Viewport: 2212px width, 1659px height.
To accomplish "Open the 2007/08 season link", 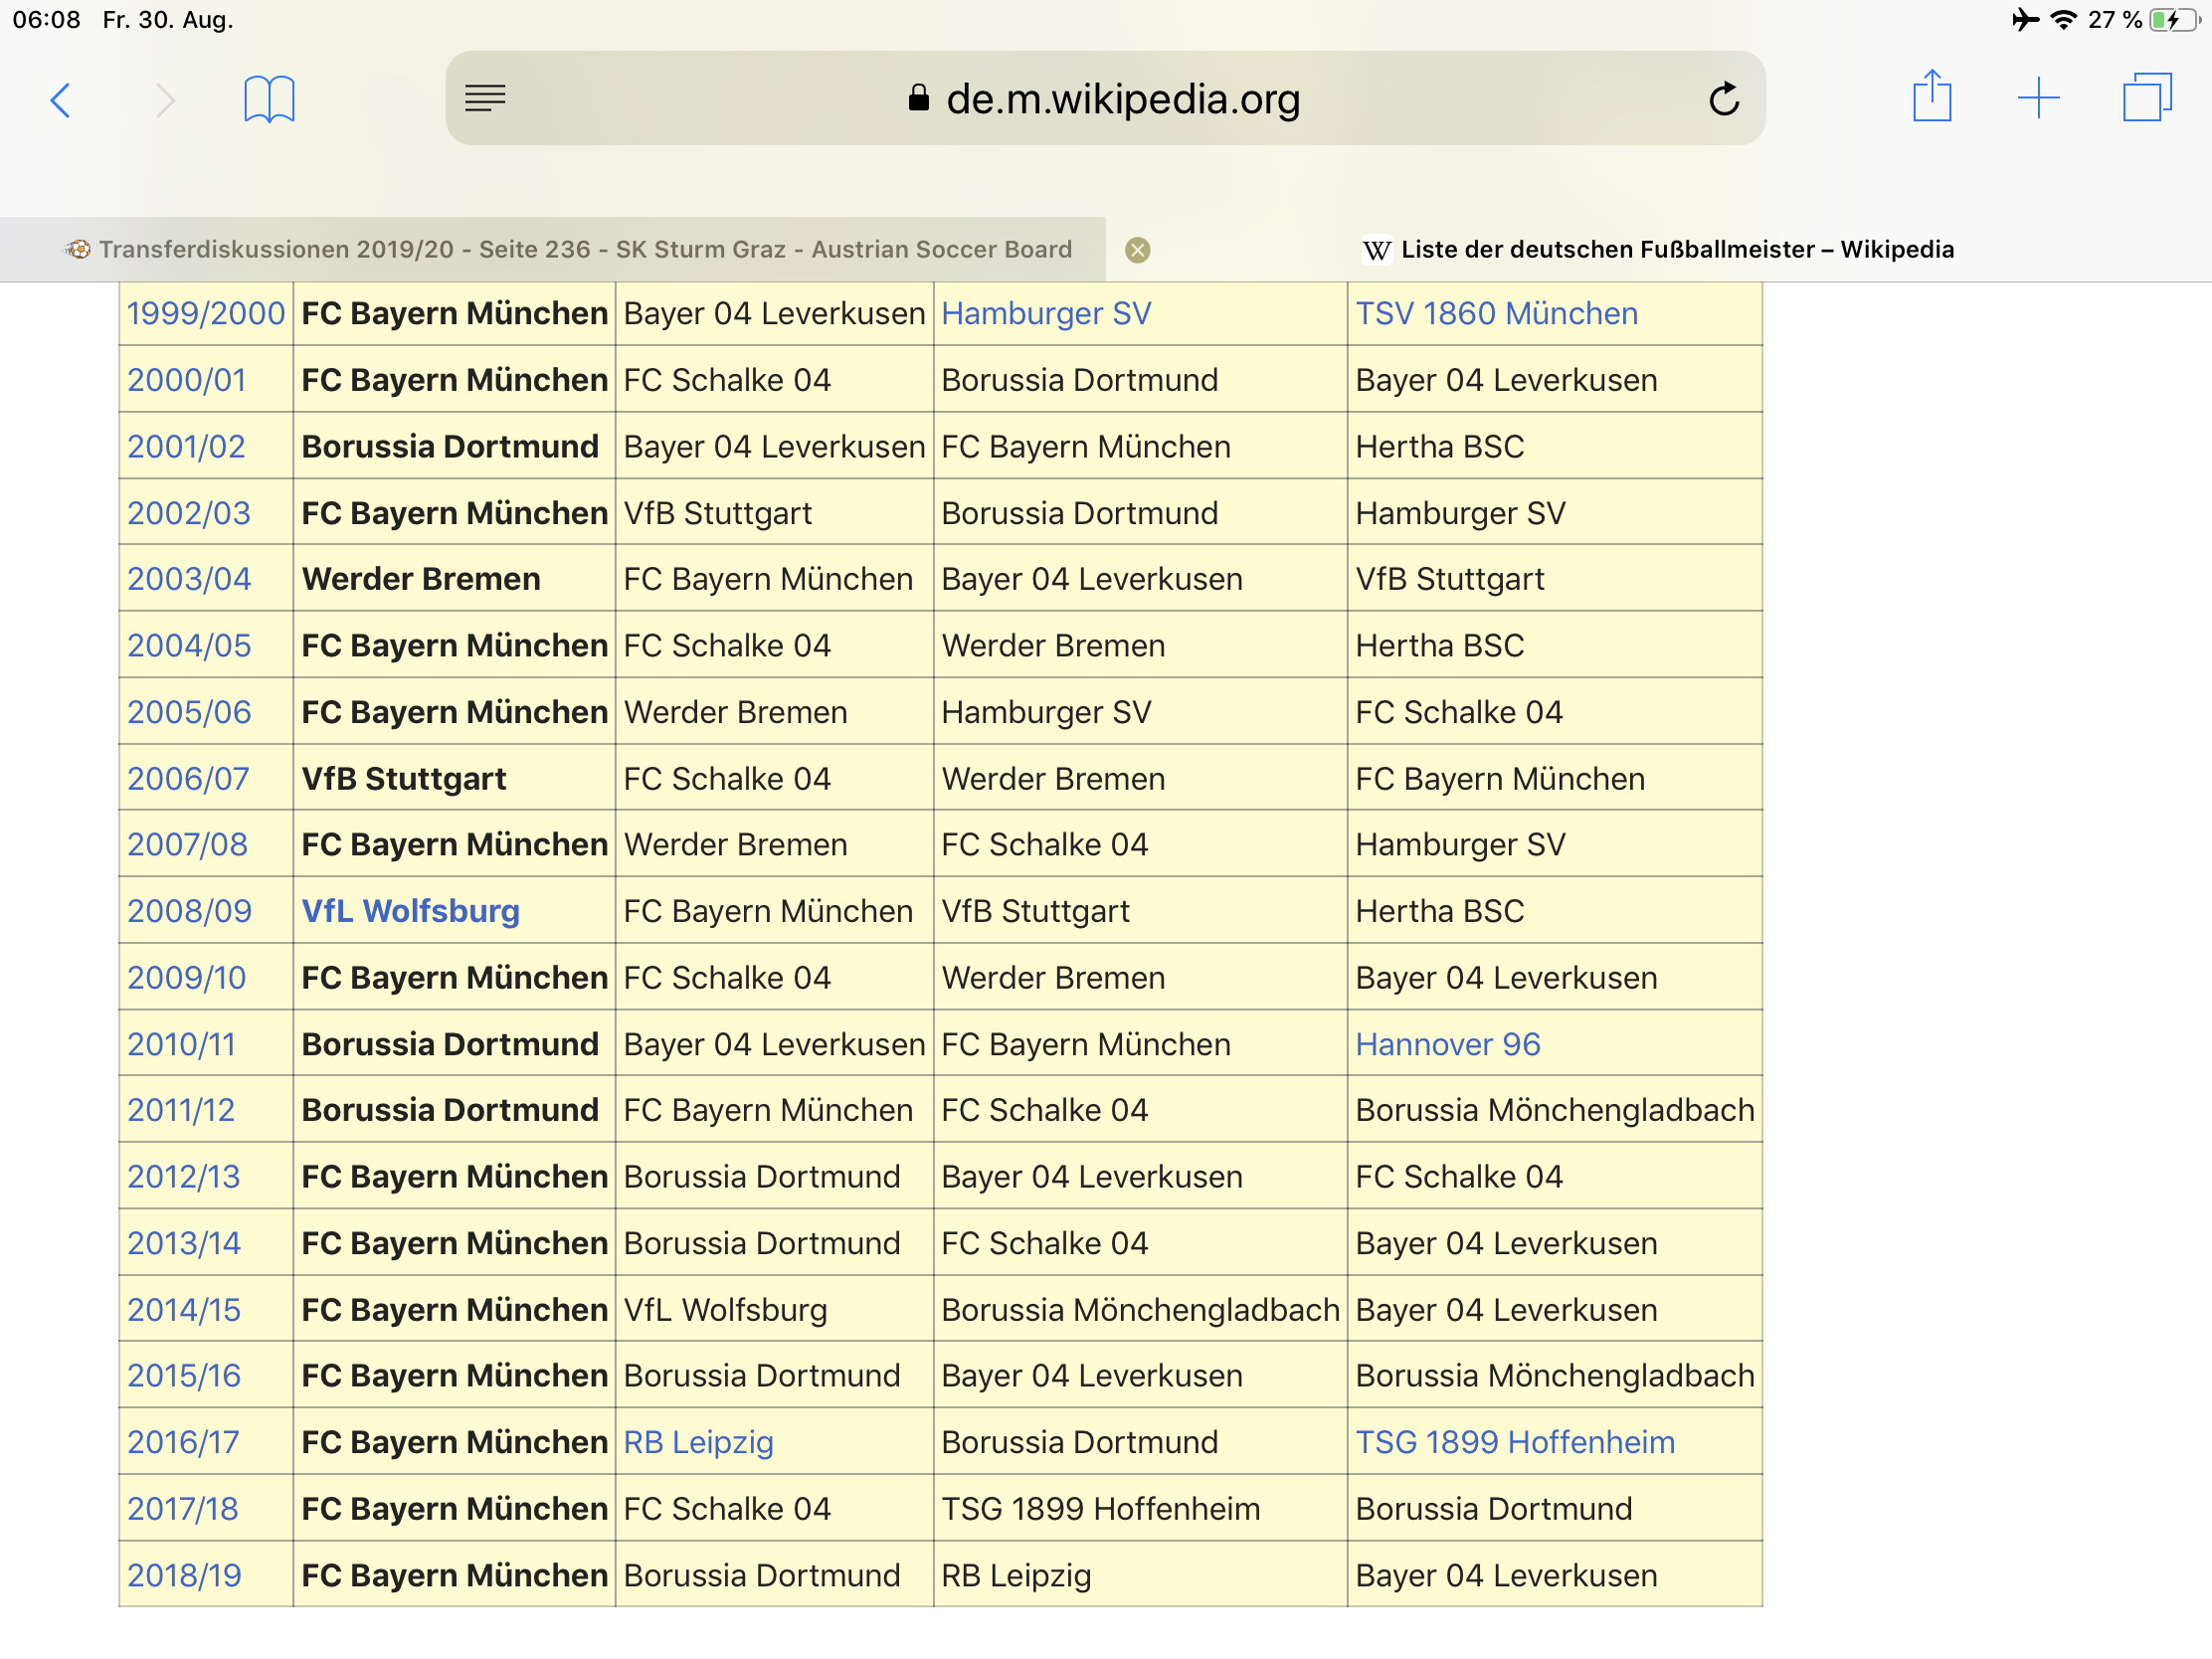I will pos(187,845).
